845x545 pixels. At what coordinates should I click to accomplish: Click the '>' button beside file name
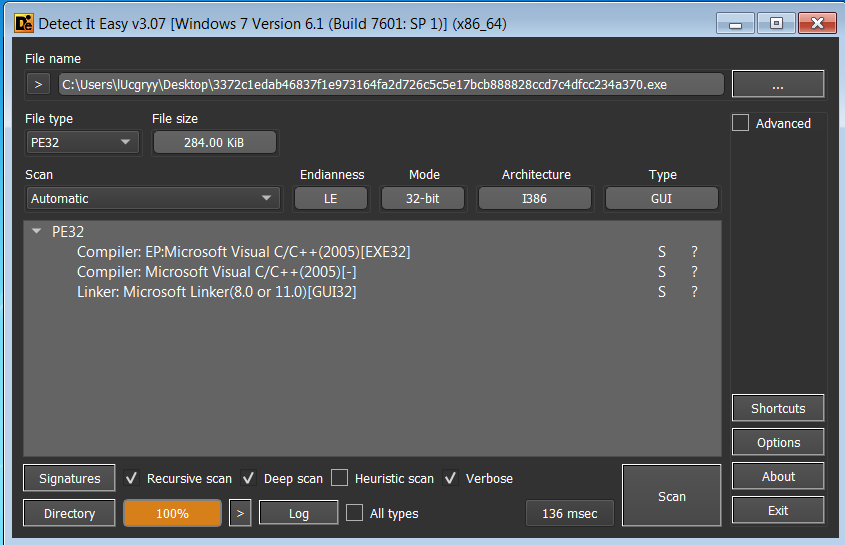tap(38, 85)
